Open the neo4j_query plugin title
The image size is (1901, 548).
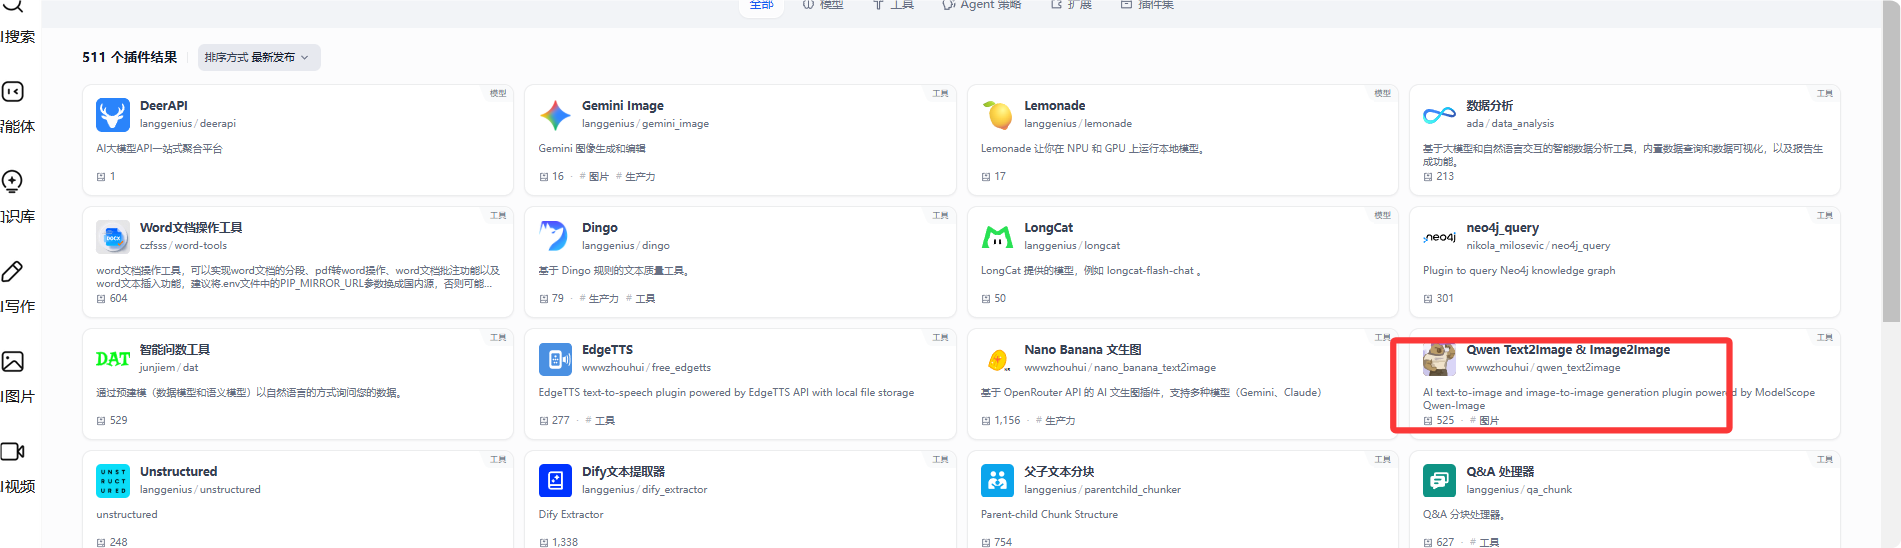[x=1503, y=228]
